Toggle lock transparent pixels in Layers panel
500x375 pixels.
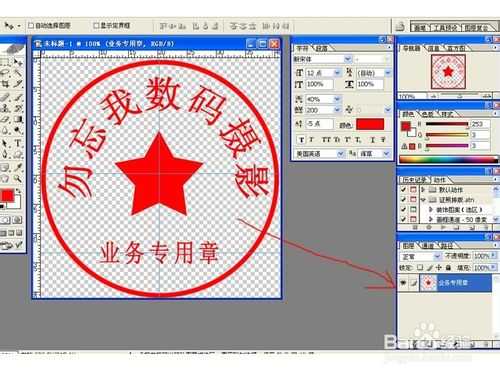click(x=420, y=267)
